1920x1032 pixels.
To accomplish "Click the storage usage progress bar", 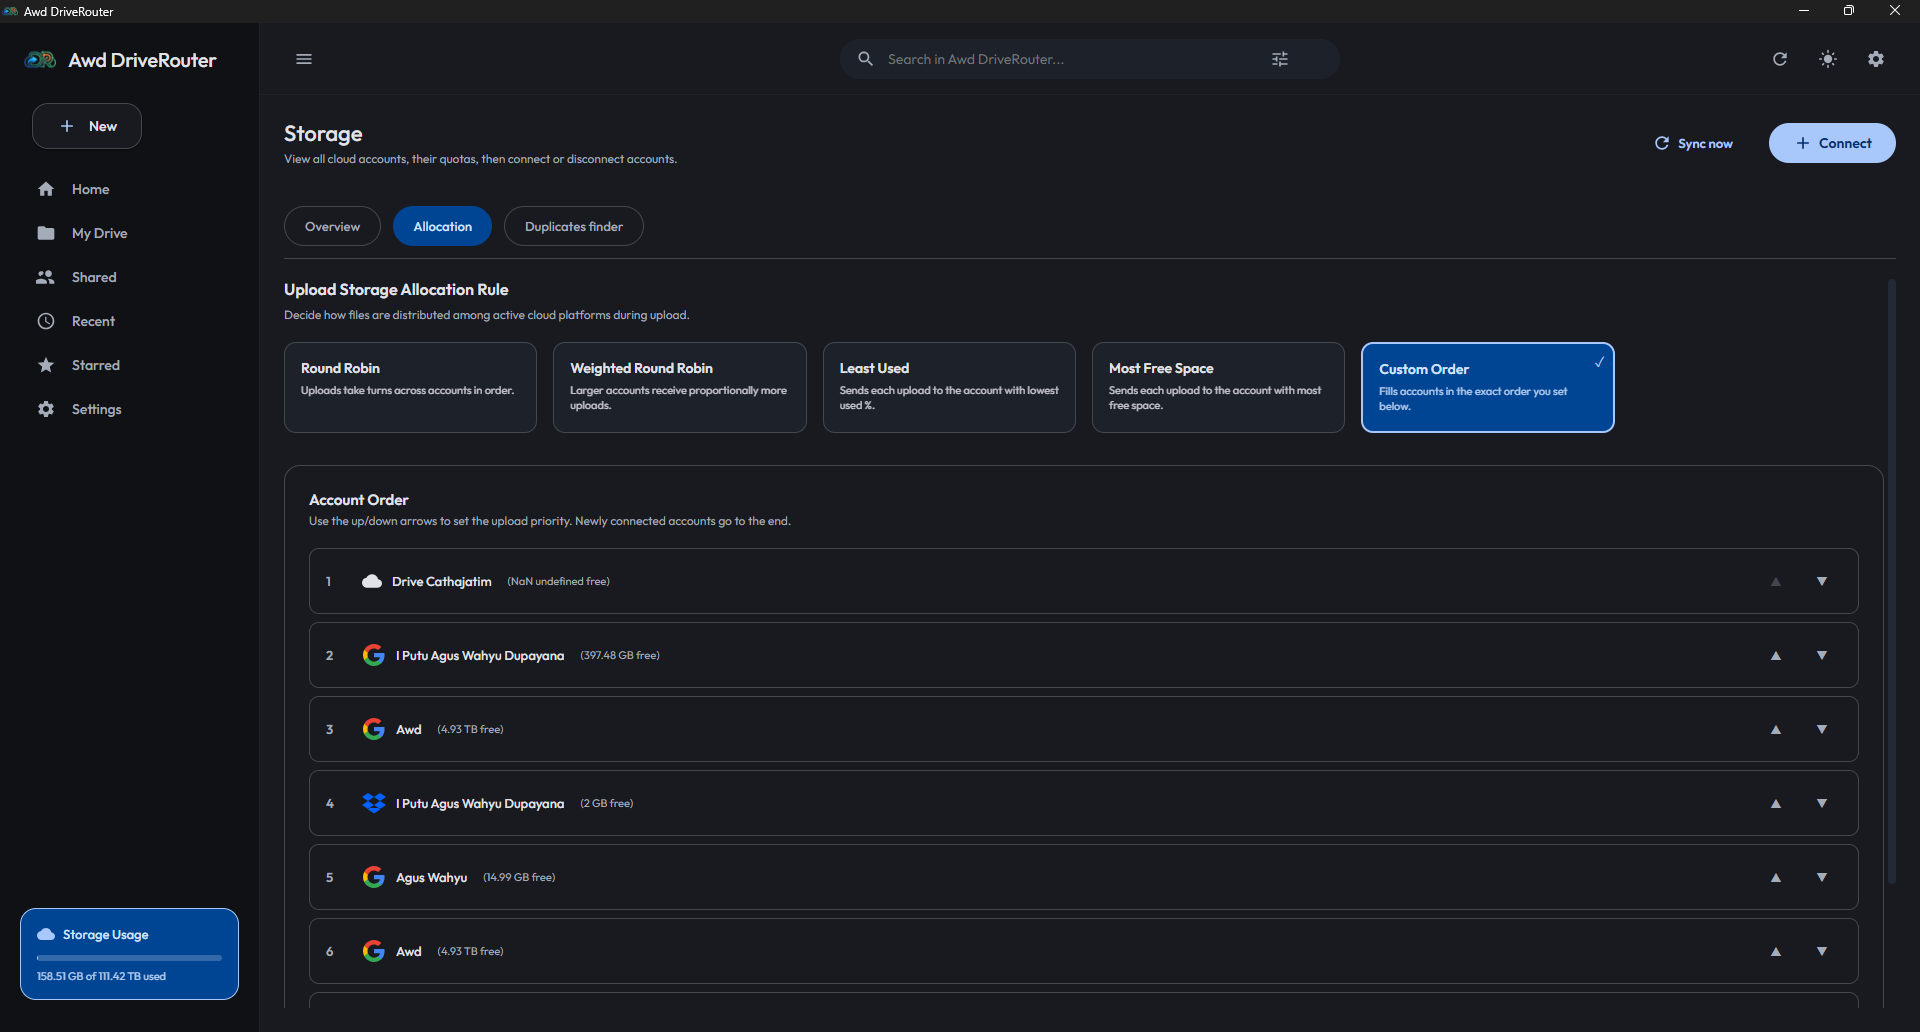I will pos(129,958).
